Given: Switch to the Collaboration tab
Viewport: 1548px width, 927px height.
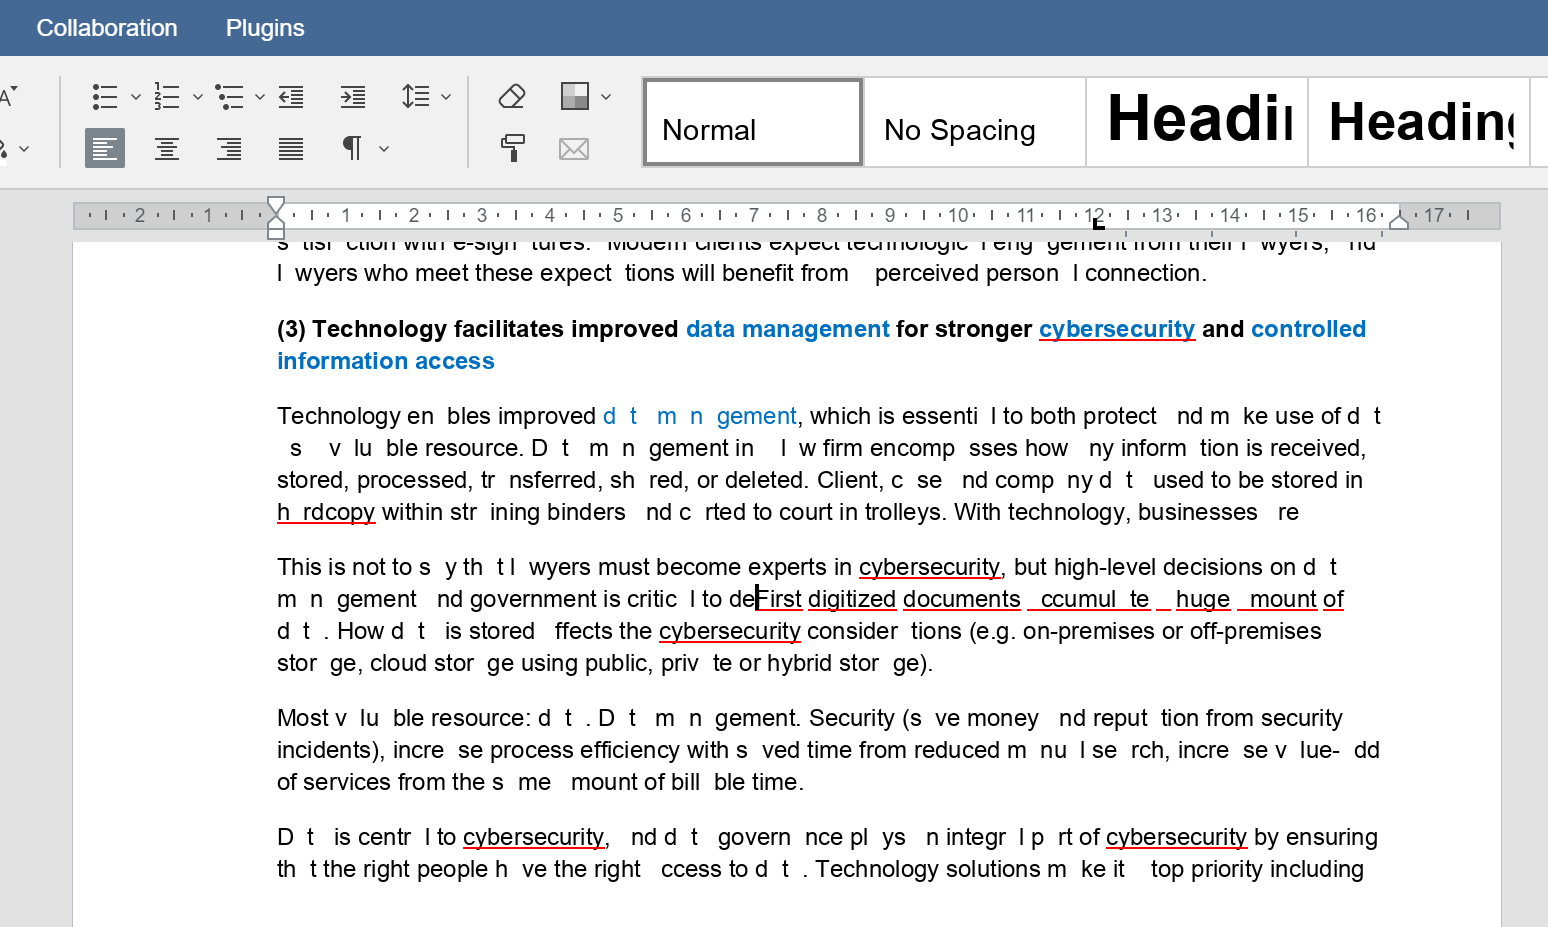Looking at the screenshot, I should tap(106, 27).
